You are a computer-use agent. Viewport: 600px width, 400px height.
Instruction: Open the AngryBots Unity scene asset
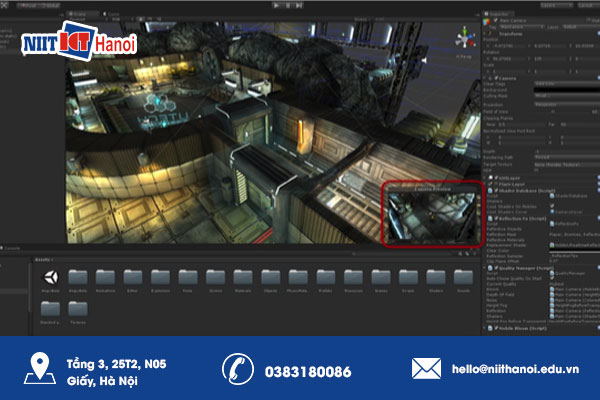click(x=50, y=277)
